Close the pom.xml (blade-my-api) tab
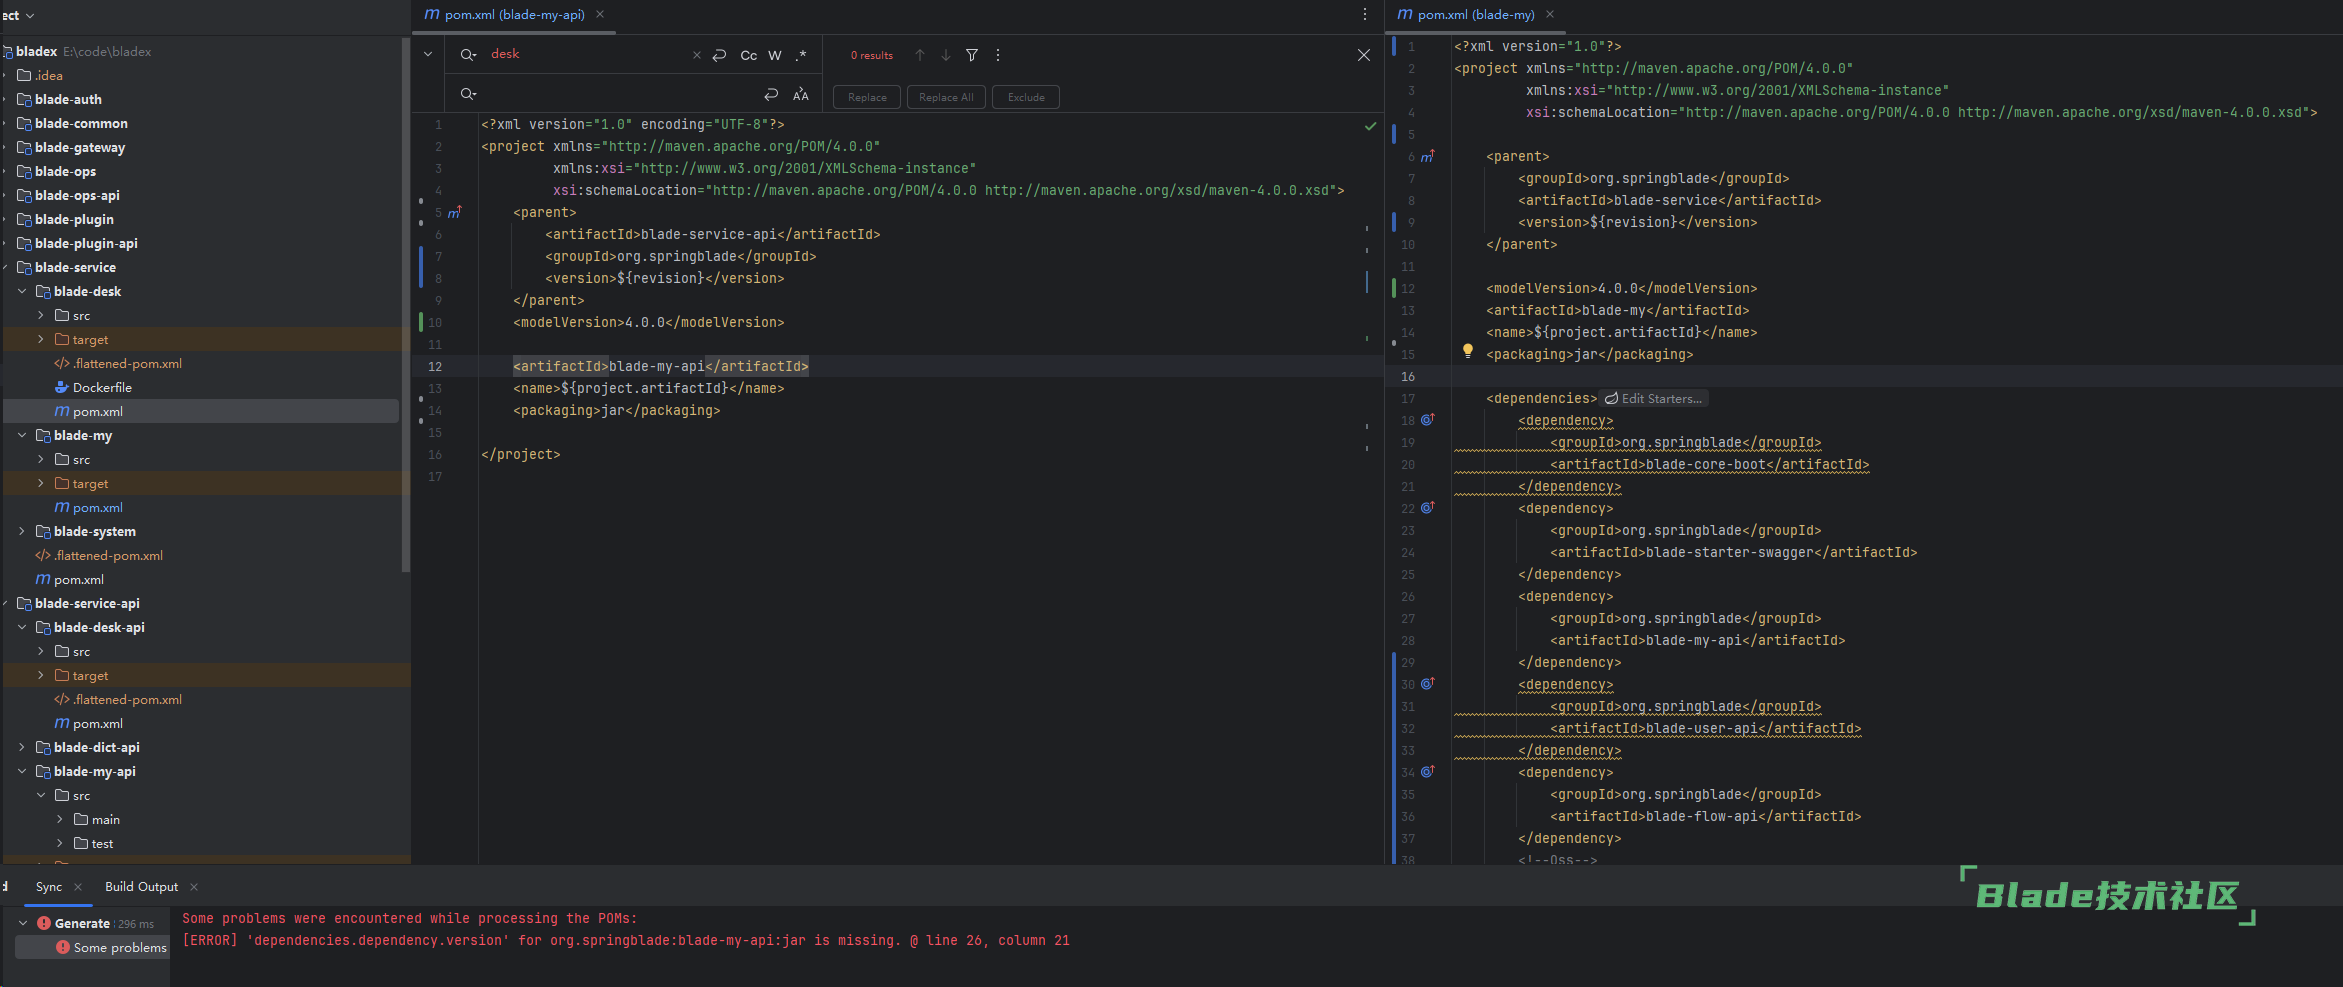This screenshot has height=987, width=2343. (x=600, y=14)
